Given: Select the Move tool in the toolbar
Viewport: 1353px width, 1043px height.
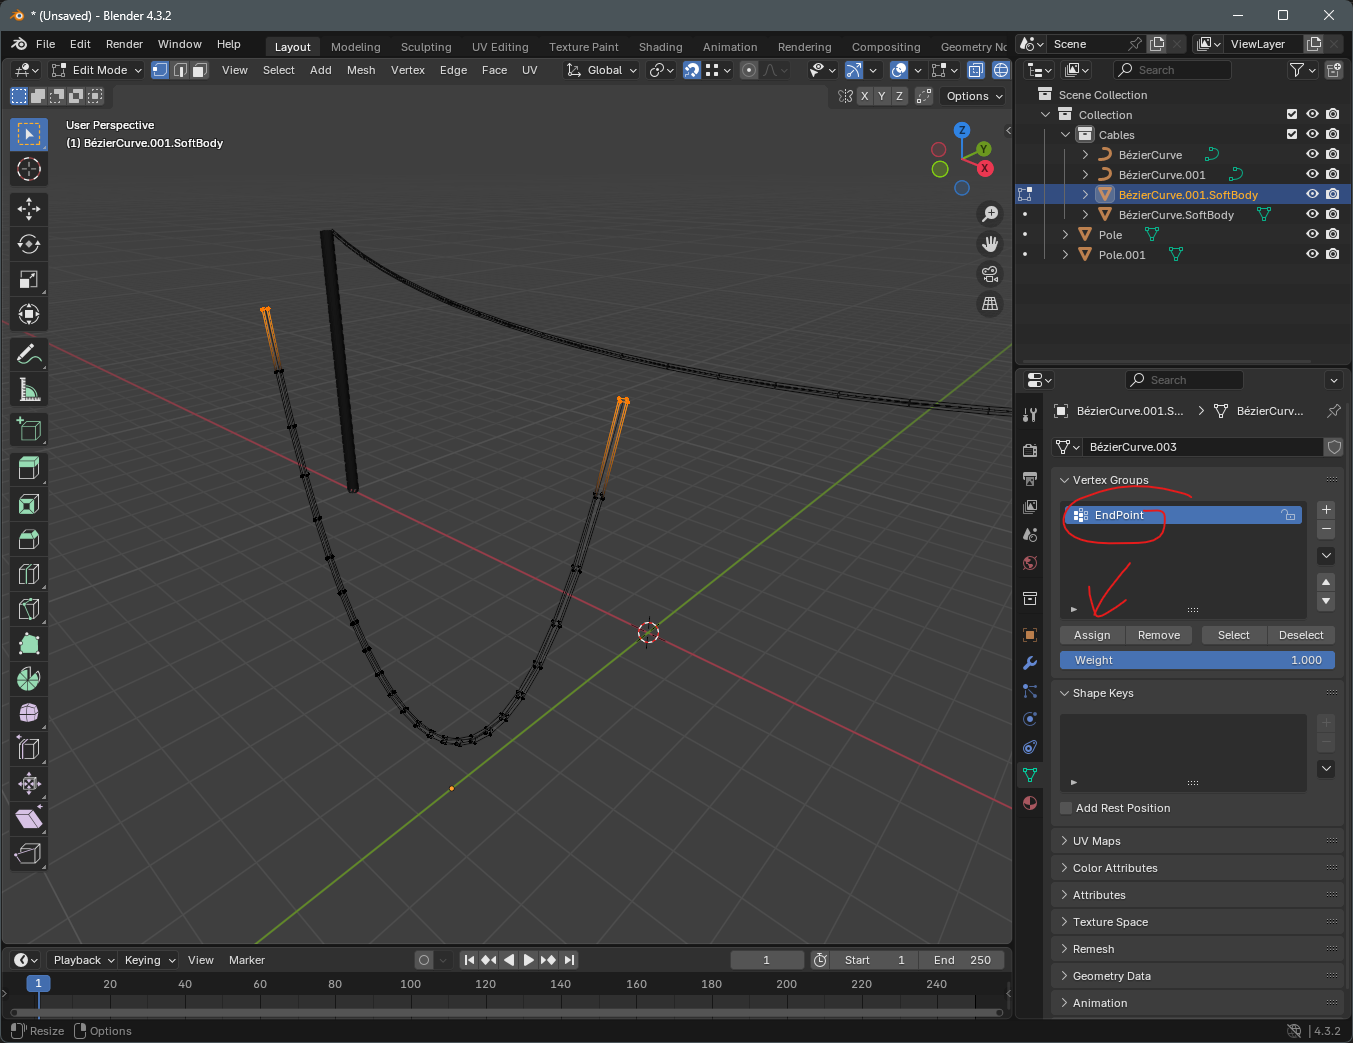Looking at the screenshot, I should [29, 209].
